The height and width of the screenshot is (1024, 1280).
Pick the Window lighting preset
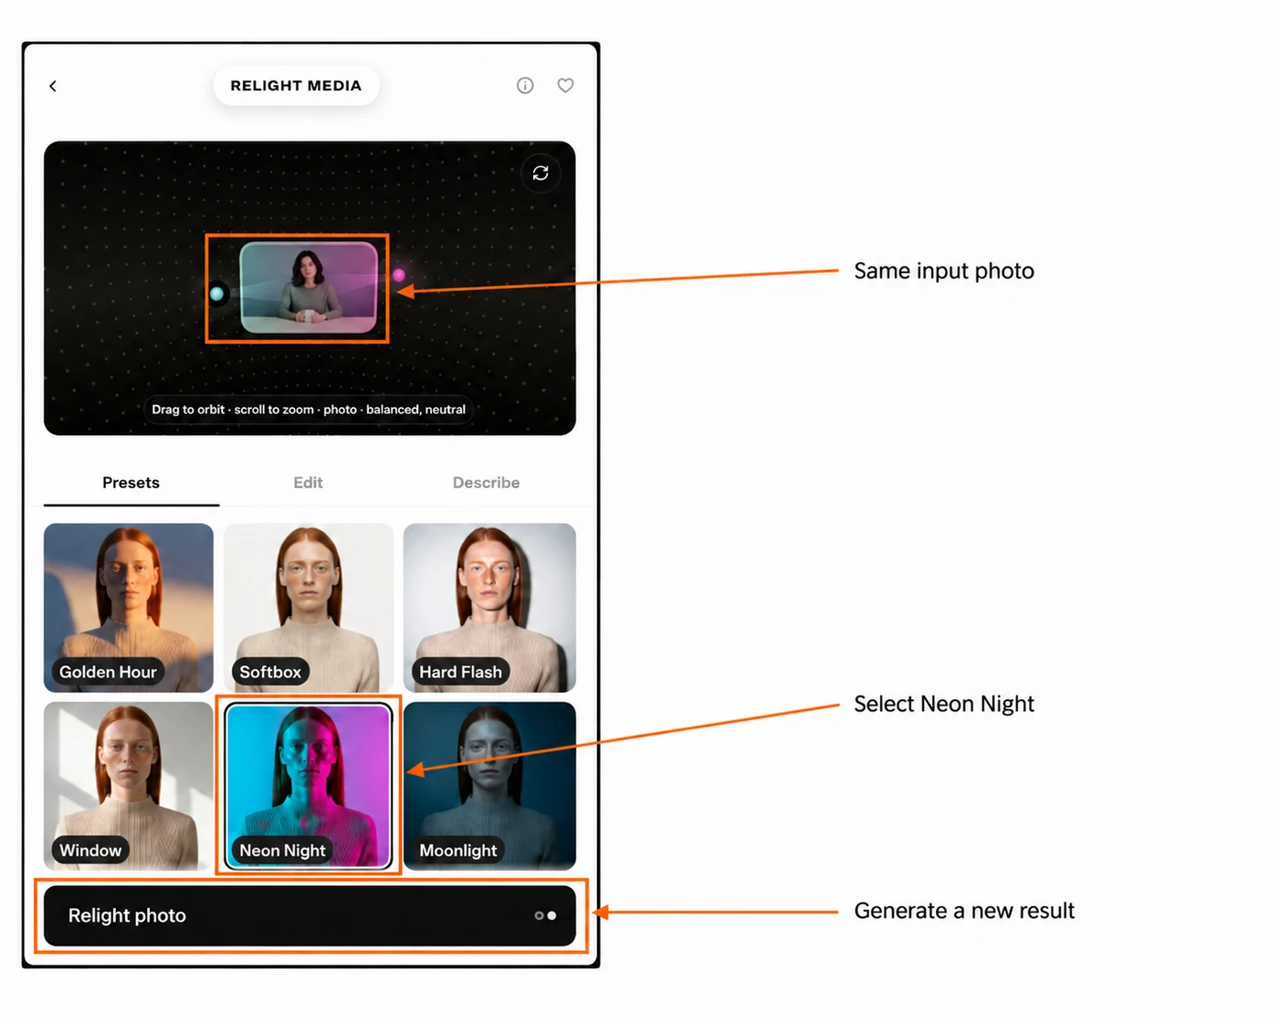[129, 786]
